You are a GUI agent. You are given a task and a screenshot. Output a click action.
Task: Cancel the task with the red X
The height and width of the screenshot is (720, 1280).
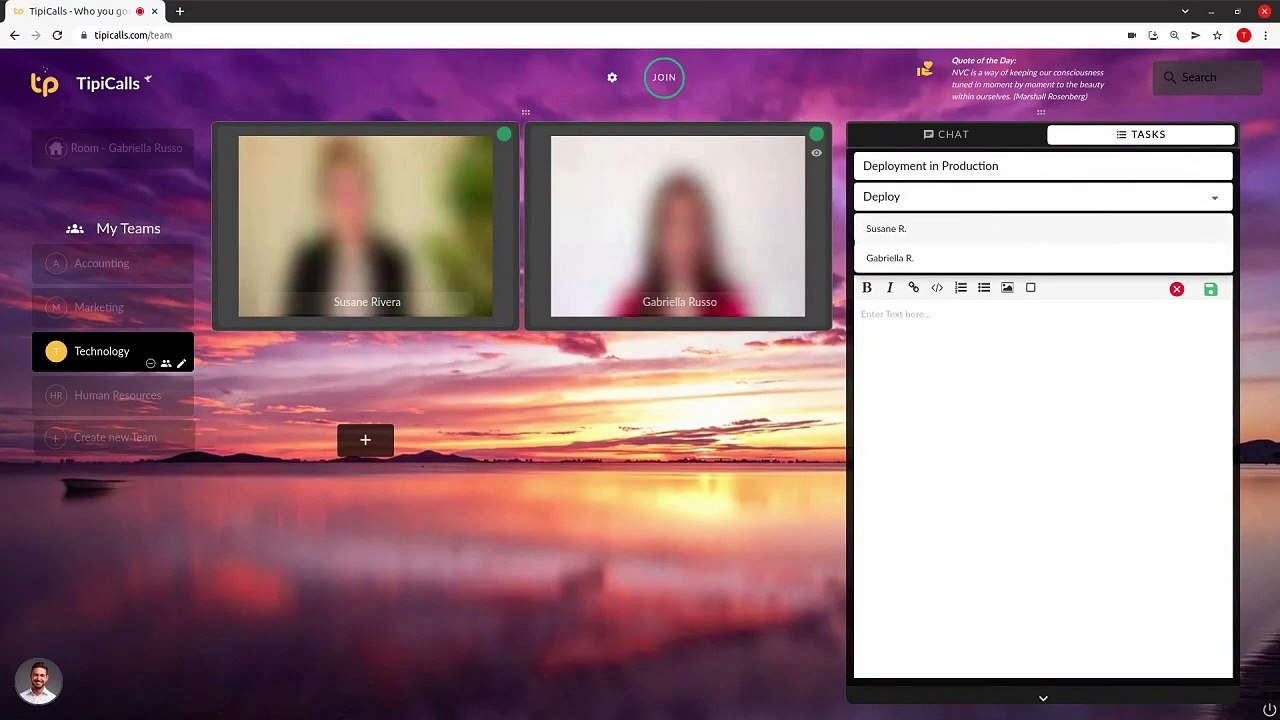[1177, 290]
